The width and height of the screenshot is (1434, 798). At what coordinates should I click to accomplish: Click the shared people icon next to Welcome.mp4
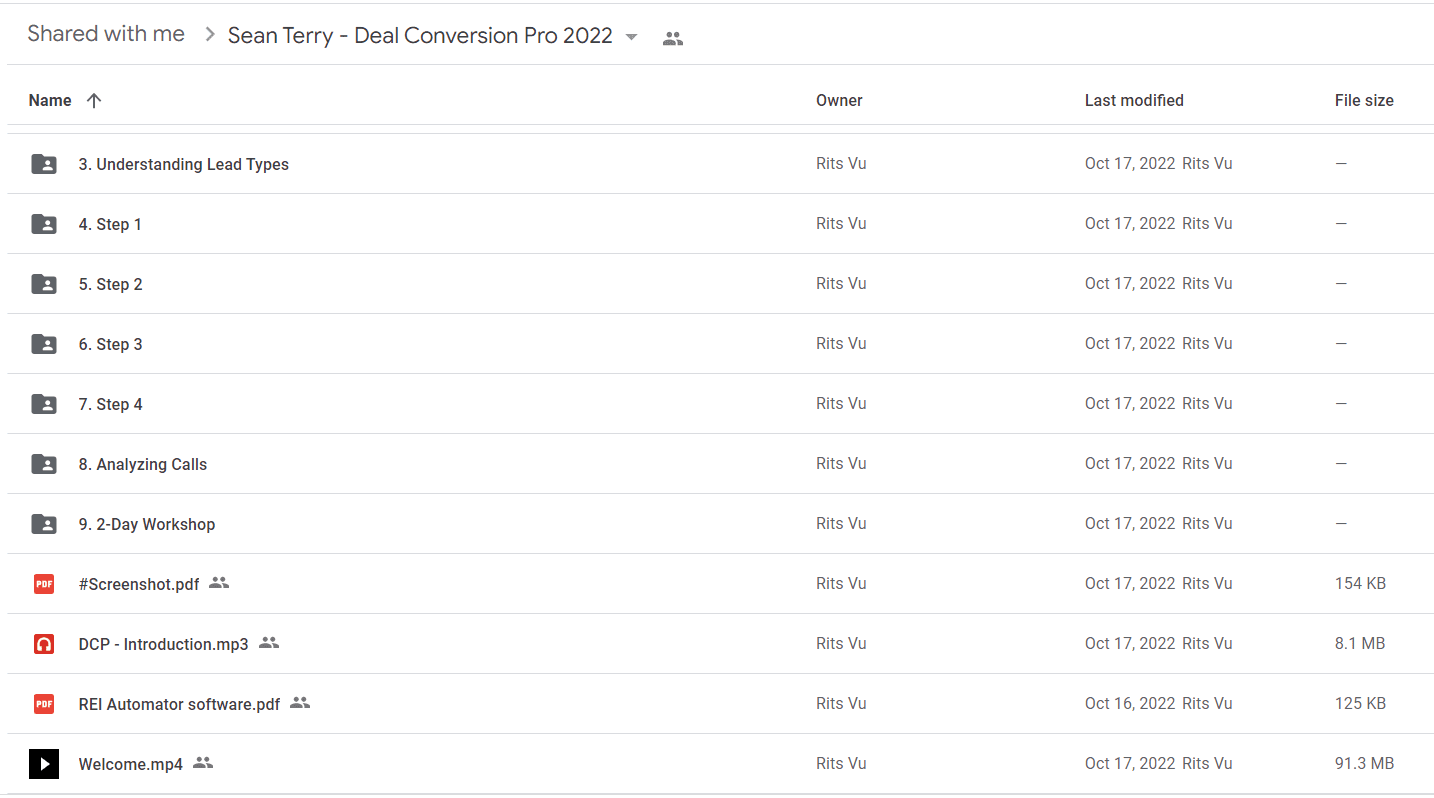[203, 763]
